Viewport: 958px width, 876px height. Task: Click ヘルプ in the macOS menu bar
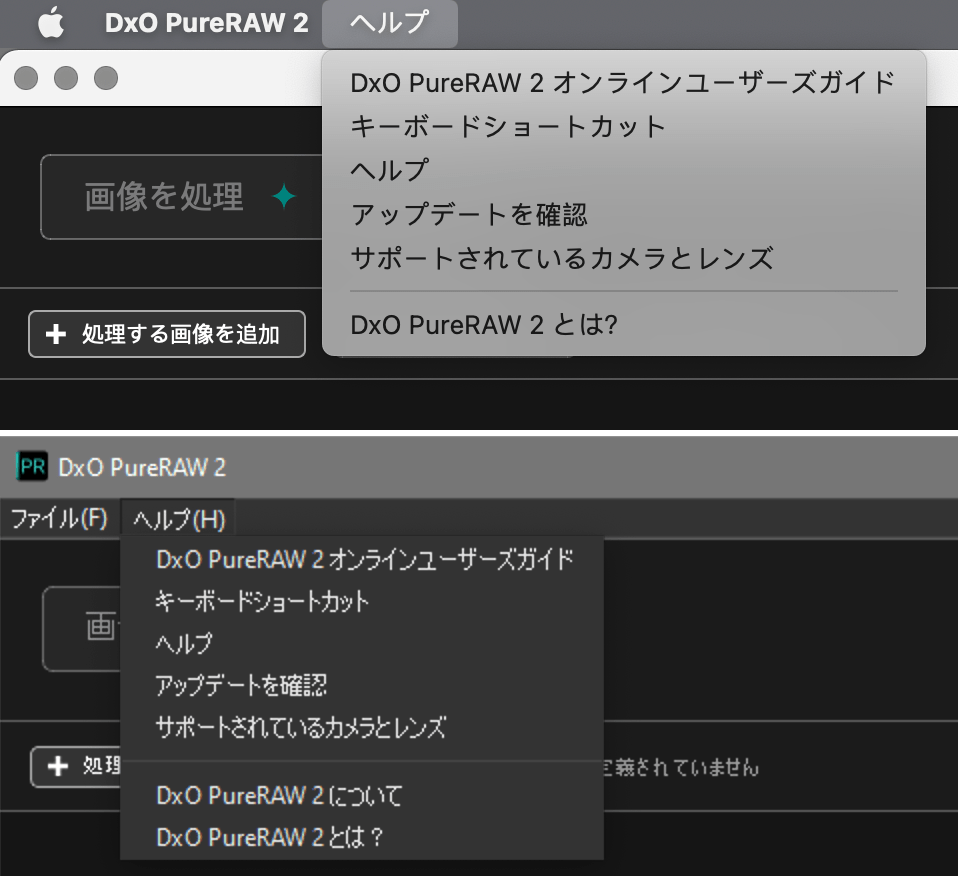[390, 23]
